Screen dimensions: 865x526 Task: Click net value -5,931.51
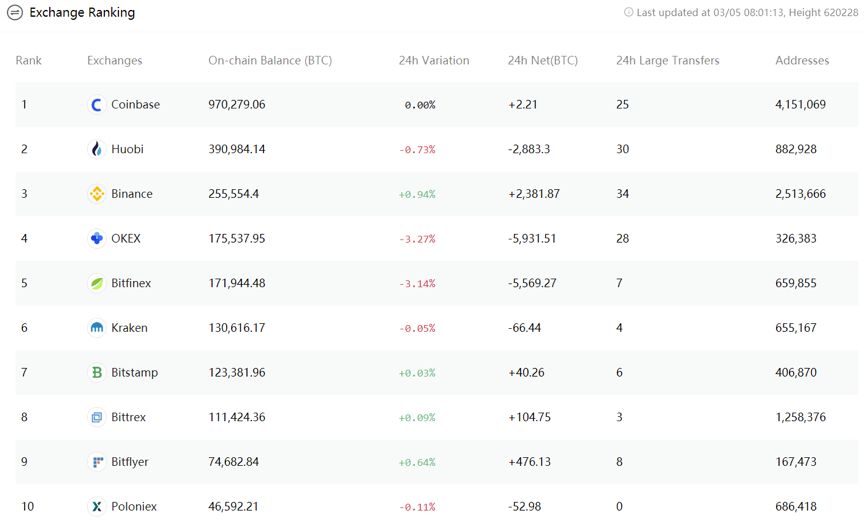coord(532,238)
